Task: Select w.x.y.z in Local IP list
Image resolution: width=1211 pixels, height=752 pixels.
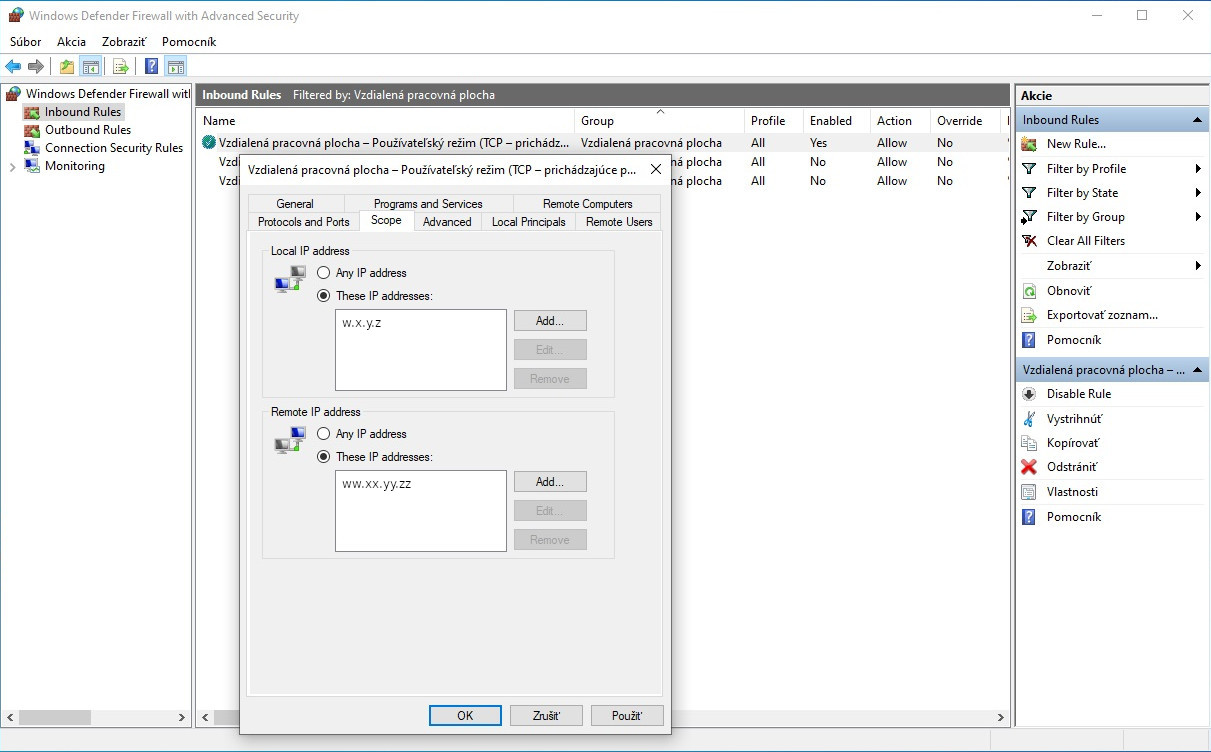Action: pyautogui.click(x=361, y=322)
